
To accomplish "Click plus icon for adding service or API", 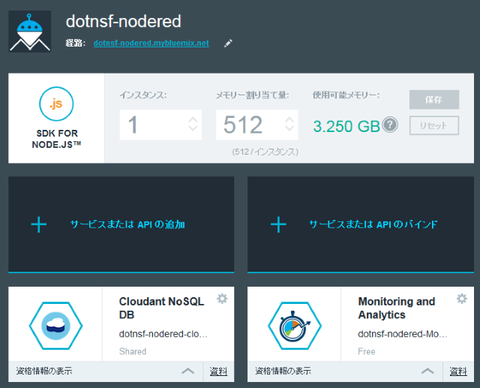I will click(39, 224).
